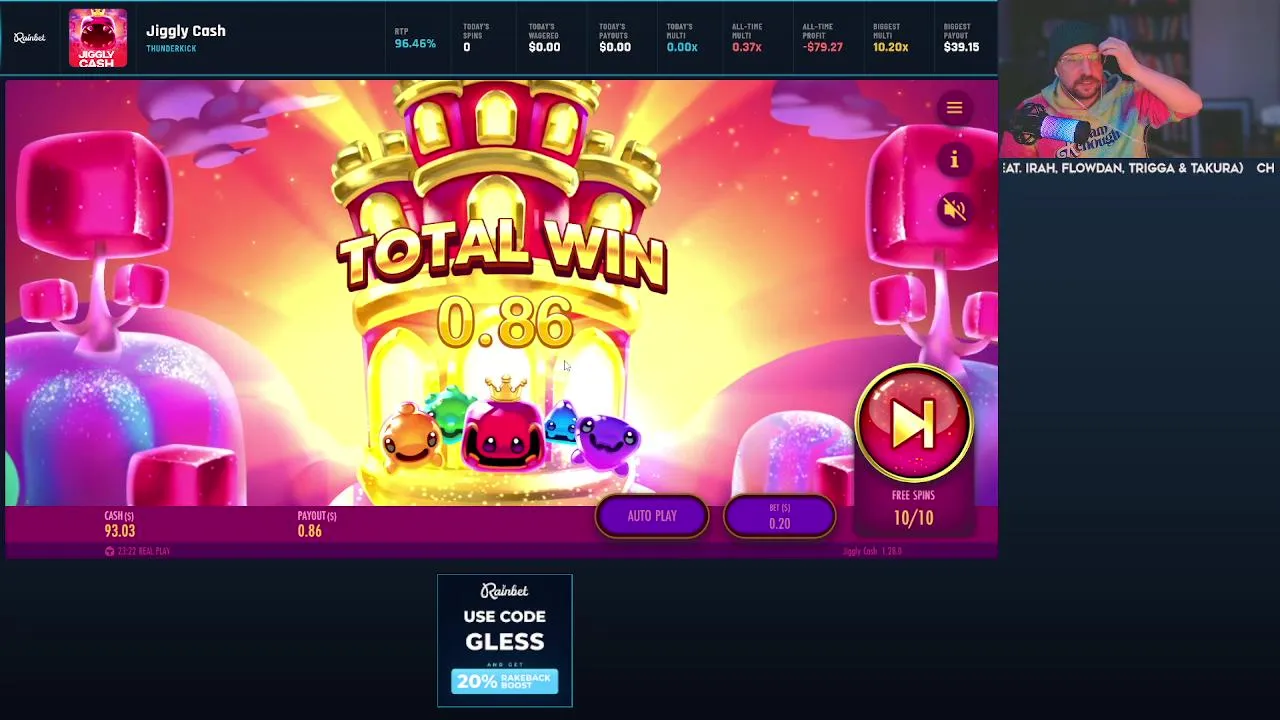Click the Rainbet promo code banner
Screen dimensions: 1280x720
pyautogui.click(x=505, y=641)
